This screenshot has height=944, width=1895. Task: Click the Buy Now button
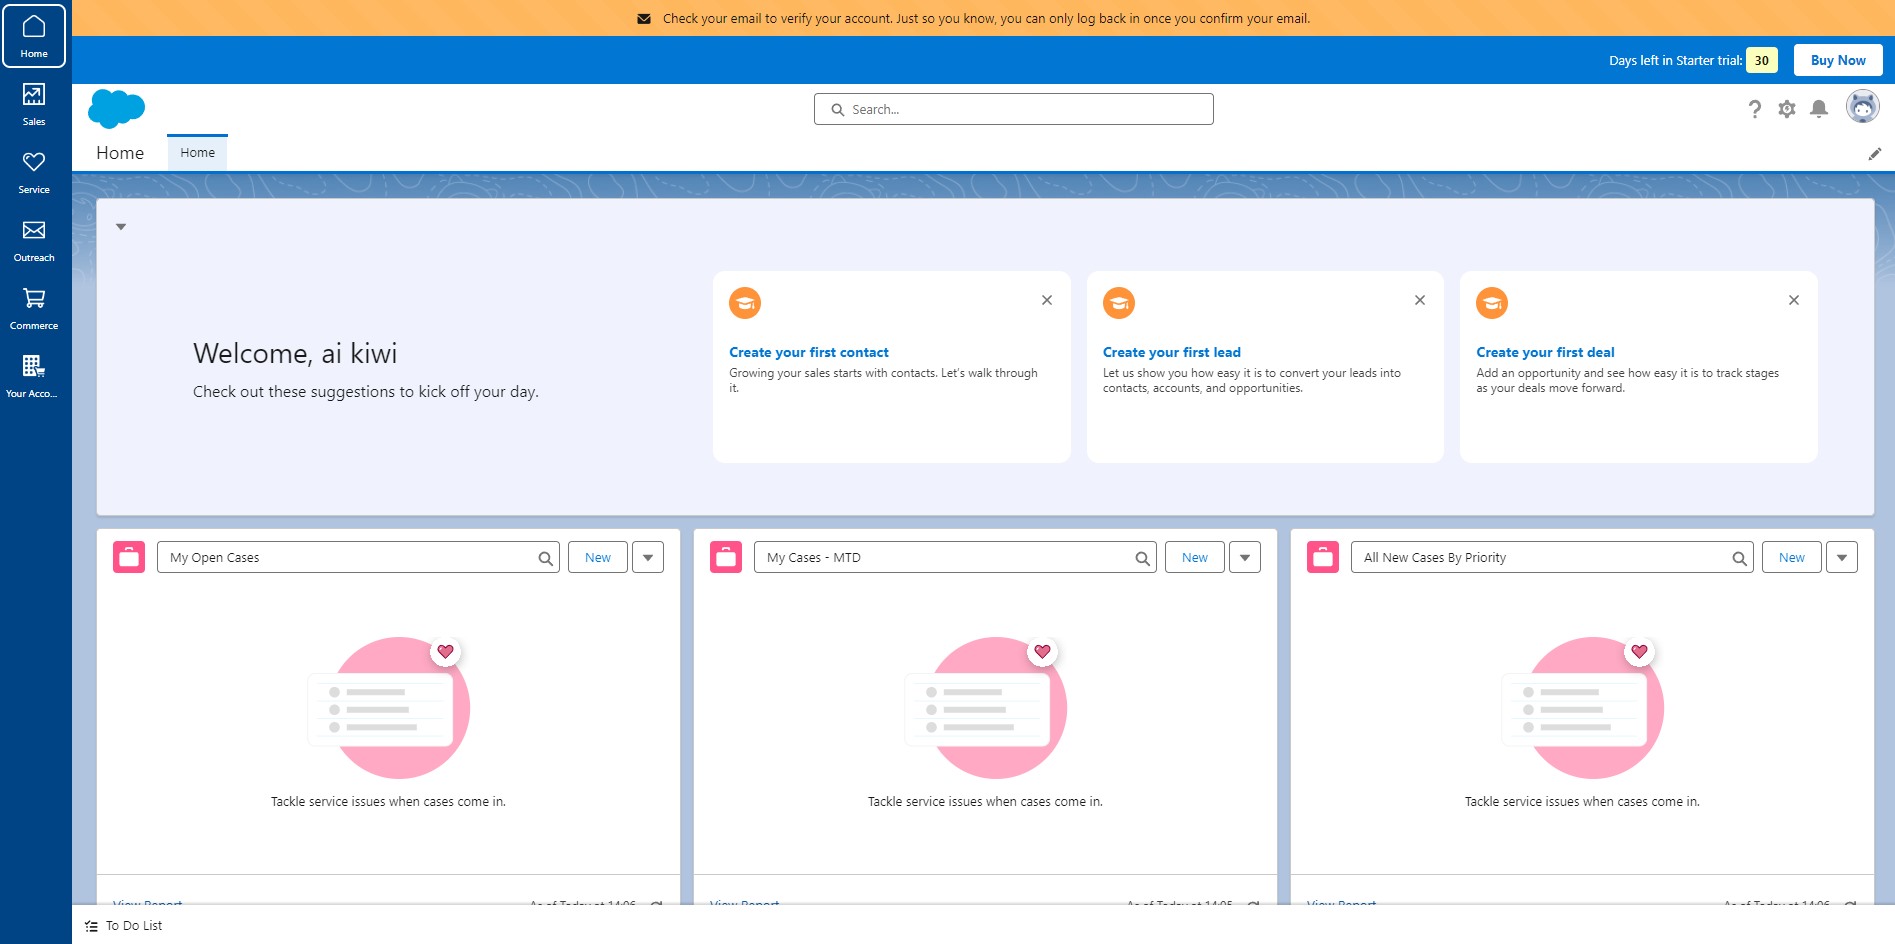[1838, 60]
